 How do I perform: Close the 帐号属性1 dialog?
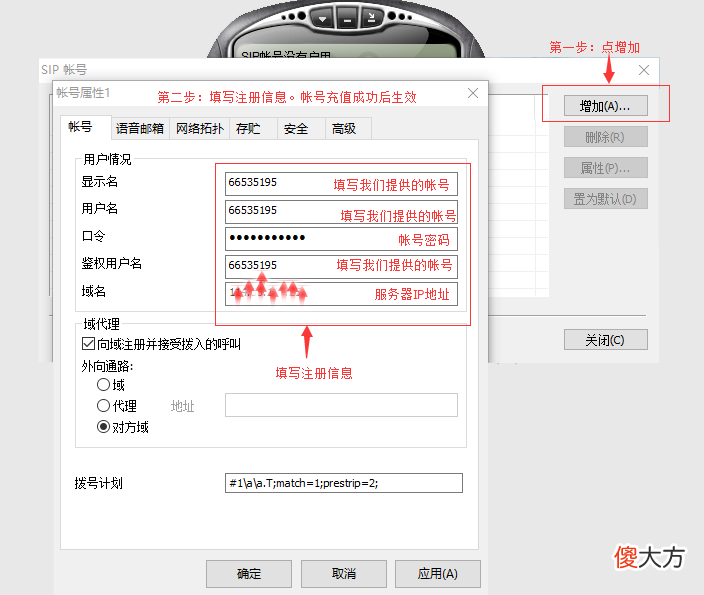point(473,93)
